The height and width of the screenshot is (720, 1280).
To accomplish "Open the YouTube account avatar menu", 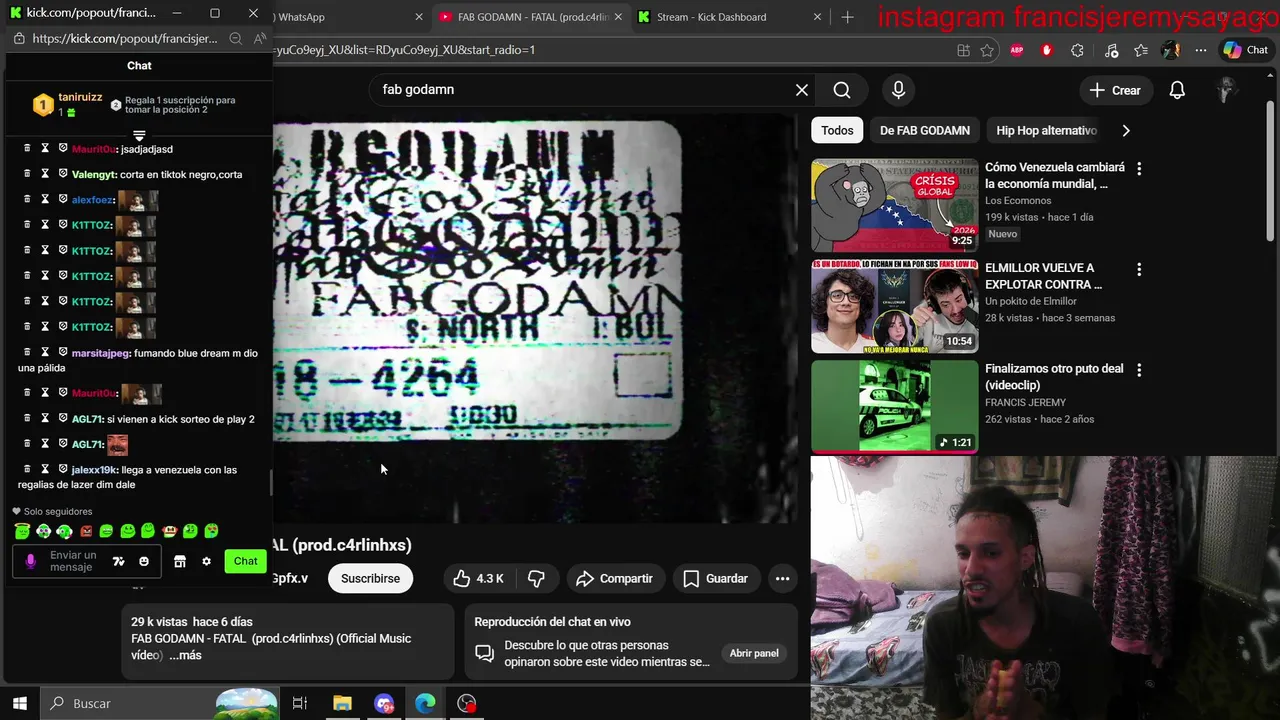I will [1226, 90].
